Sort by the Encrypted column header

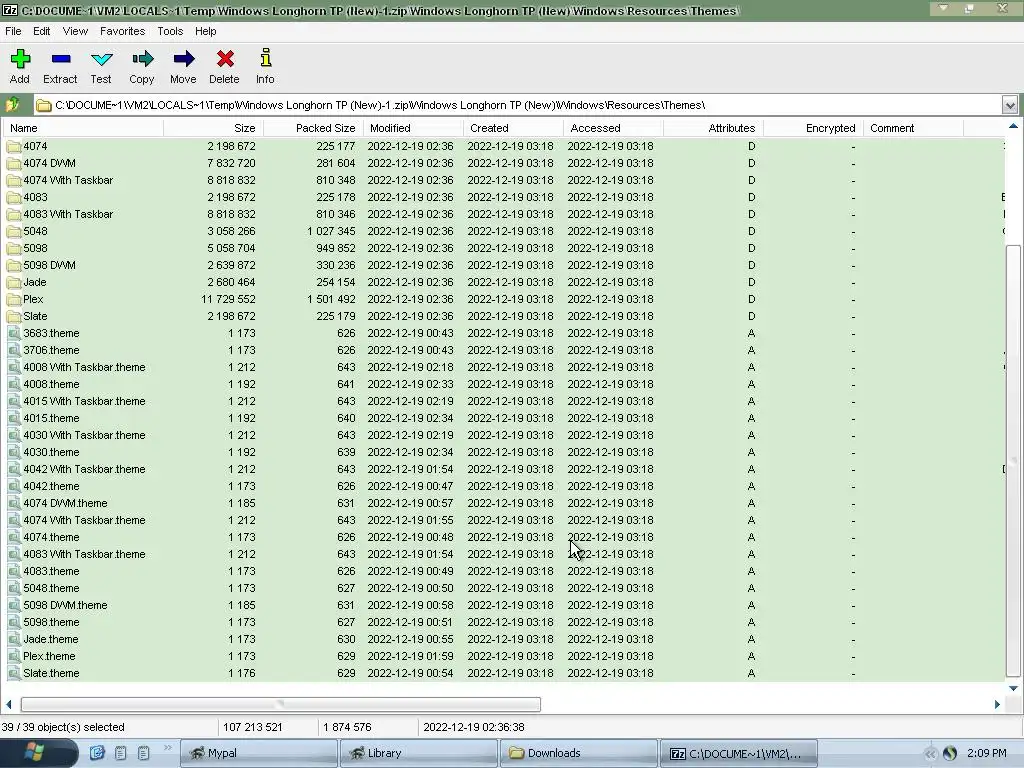(812, 128)
